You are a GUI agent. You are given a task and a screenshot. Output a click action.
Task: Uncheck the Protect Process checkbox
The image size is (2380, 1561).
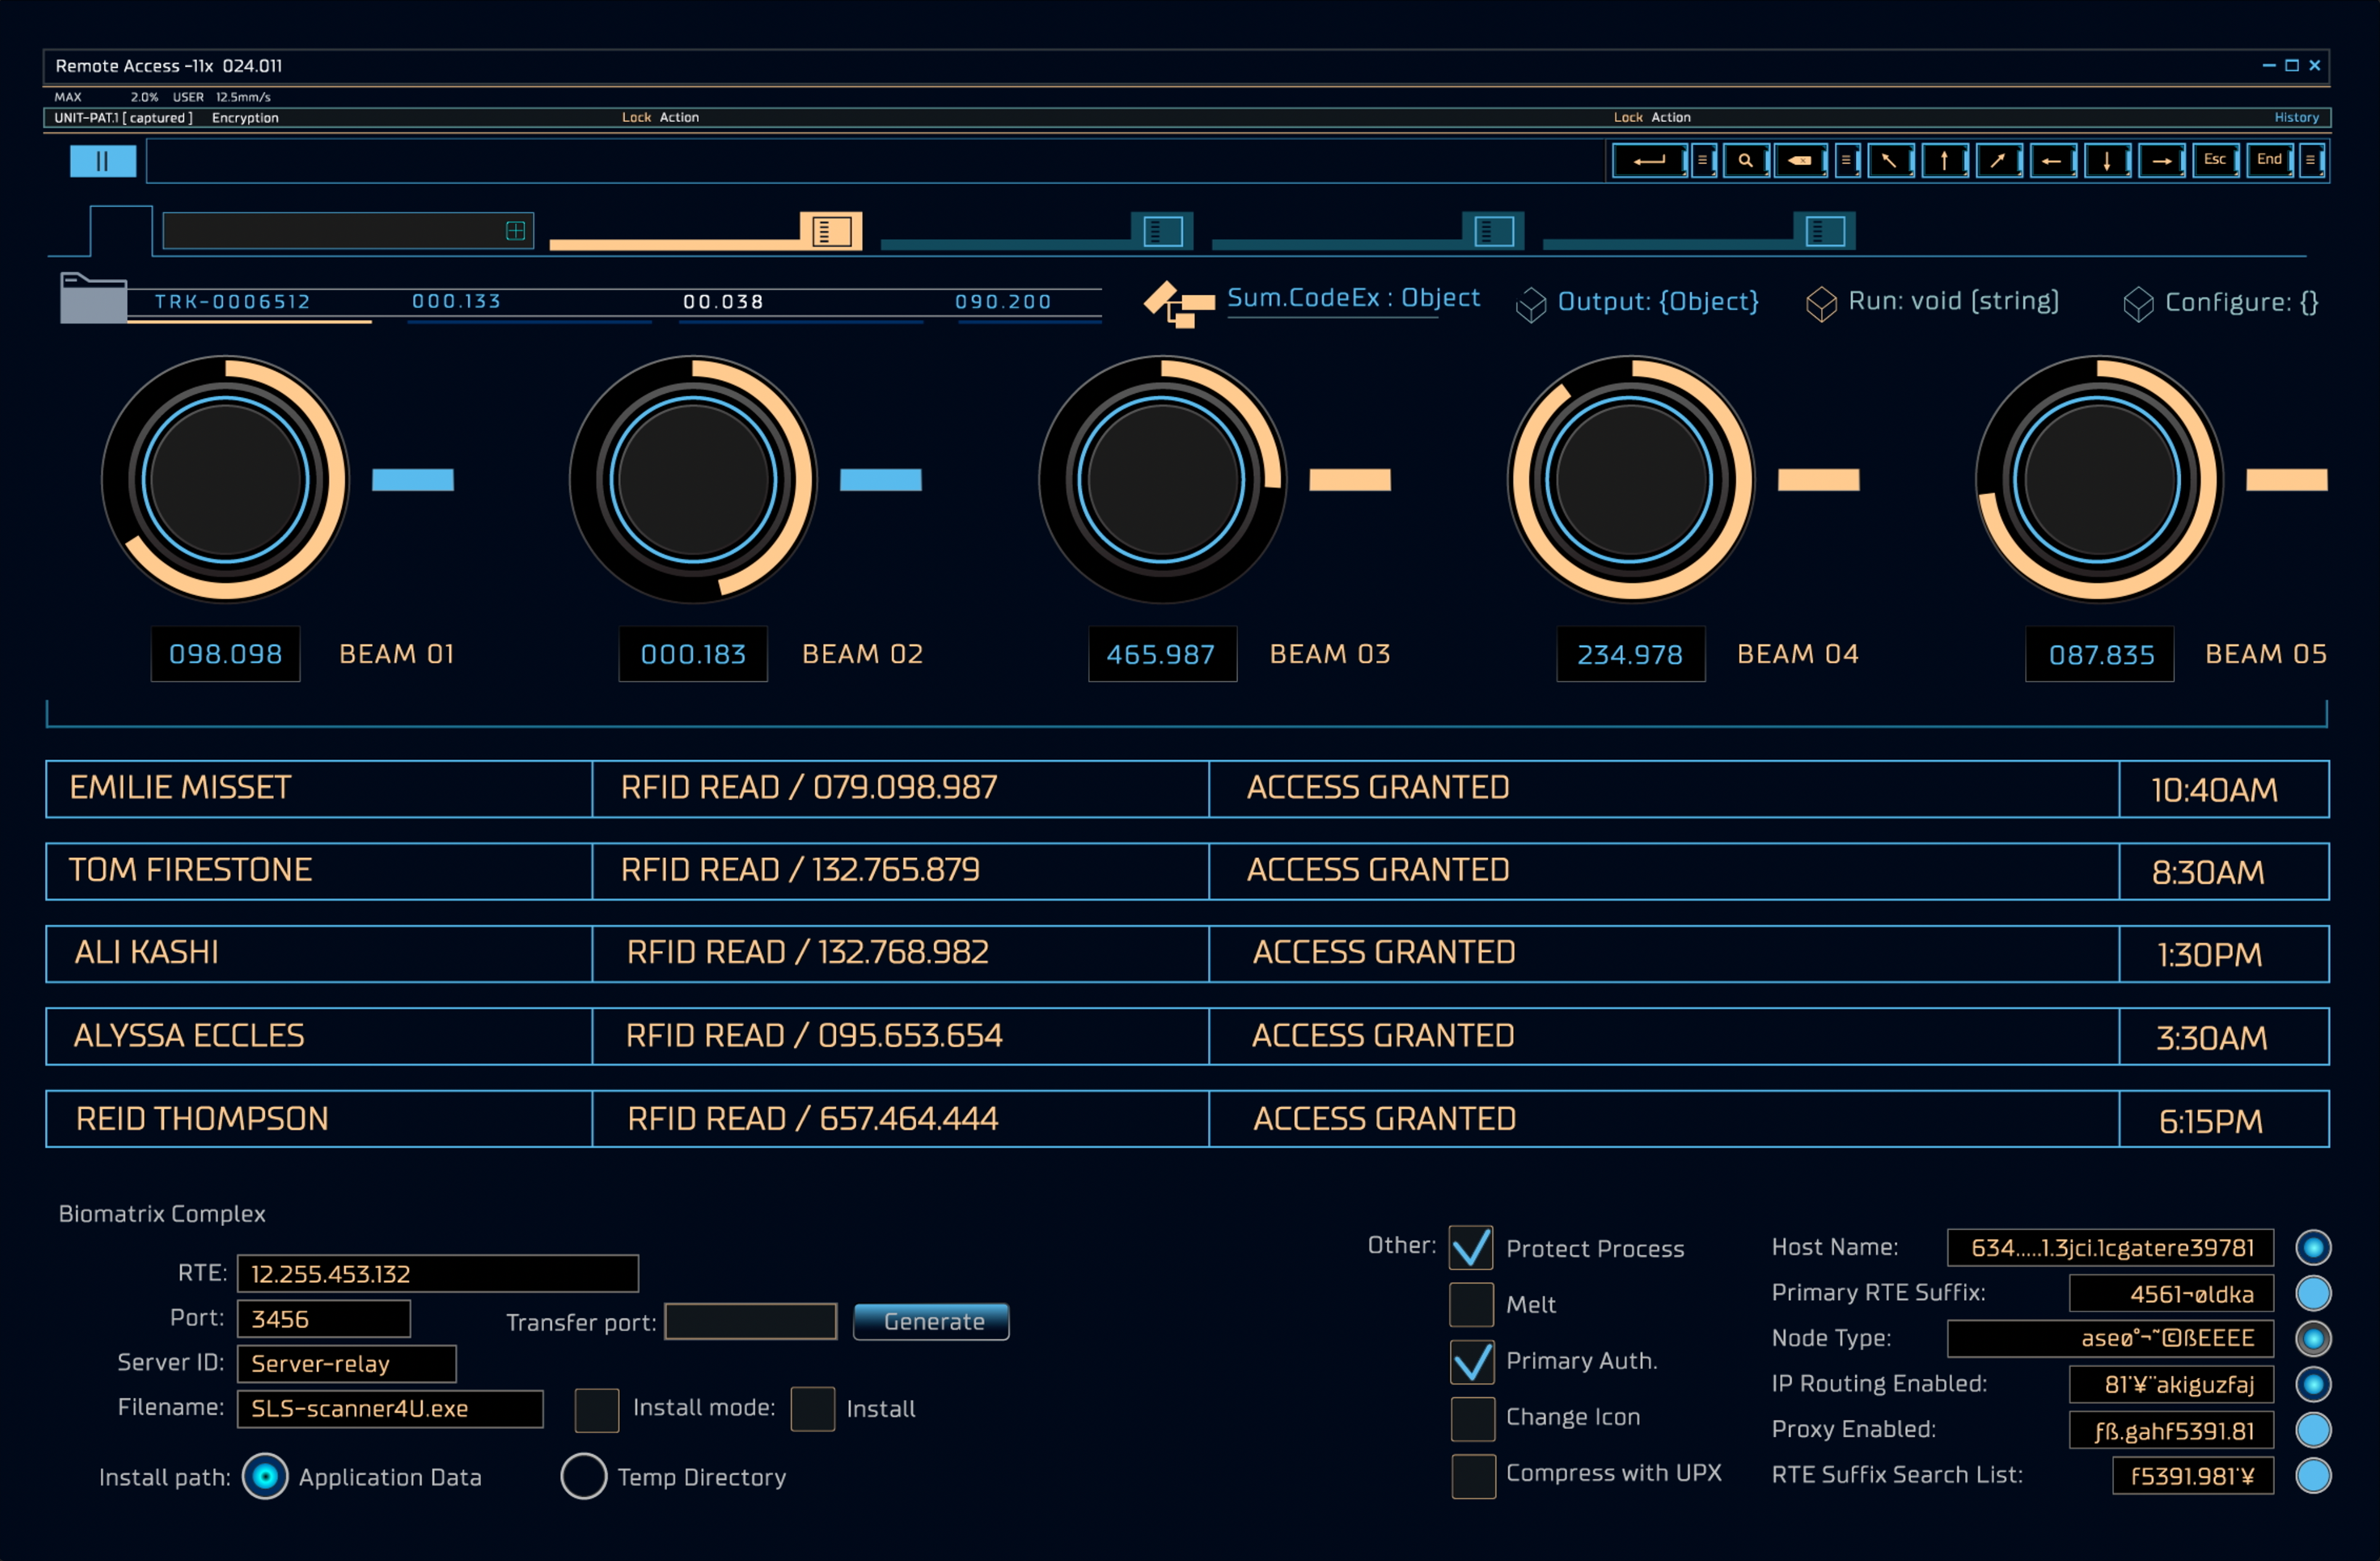(1471, 1248)
